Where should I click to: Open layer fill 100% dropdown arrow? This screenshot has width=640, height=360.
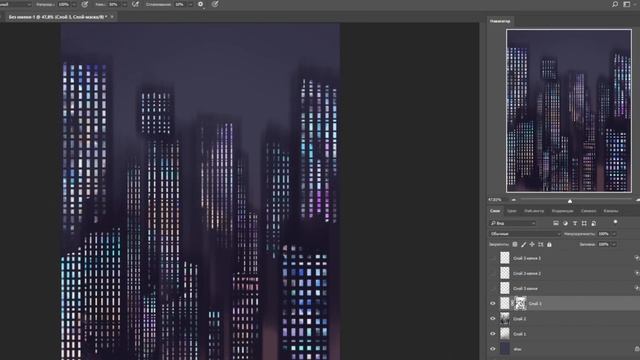614,244
